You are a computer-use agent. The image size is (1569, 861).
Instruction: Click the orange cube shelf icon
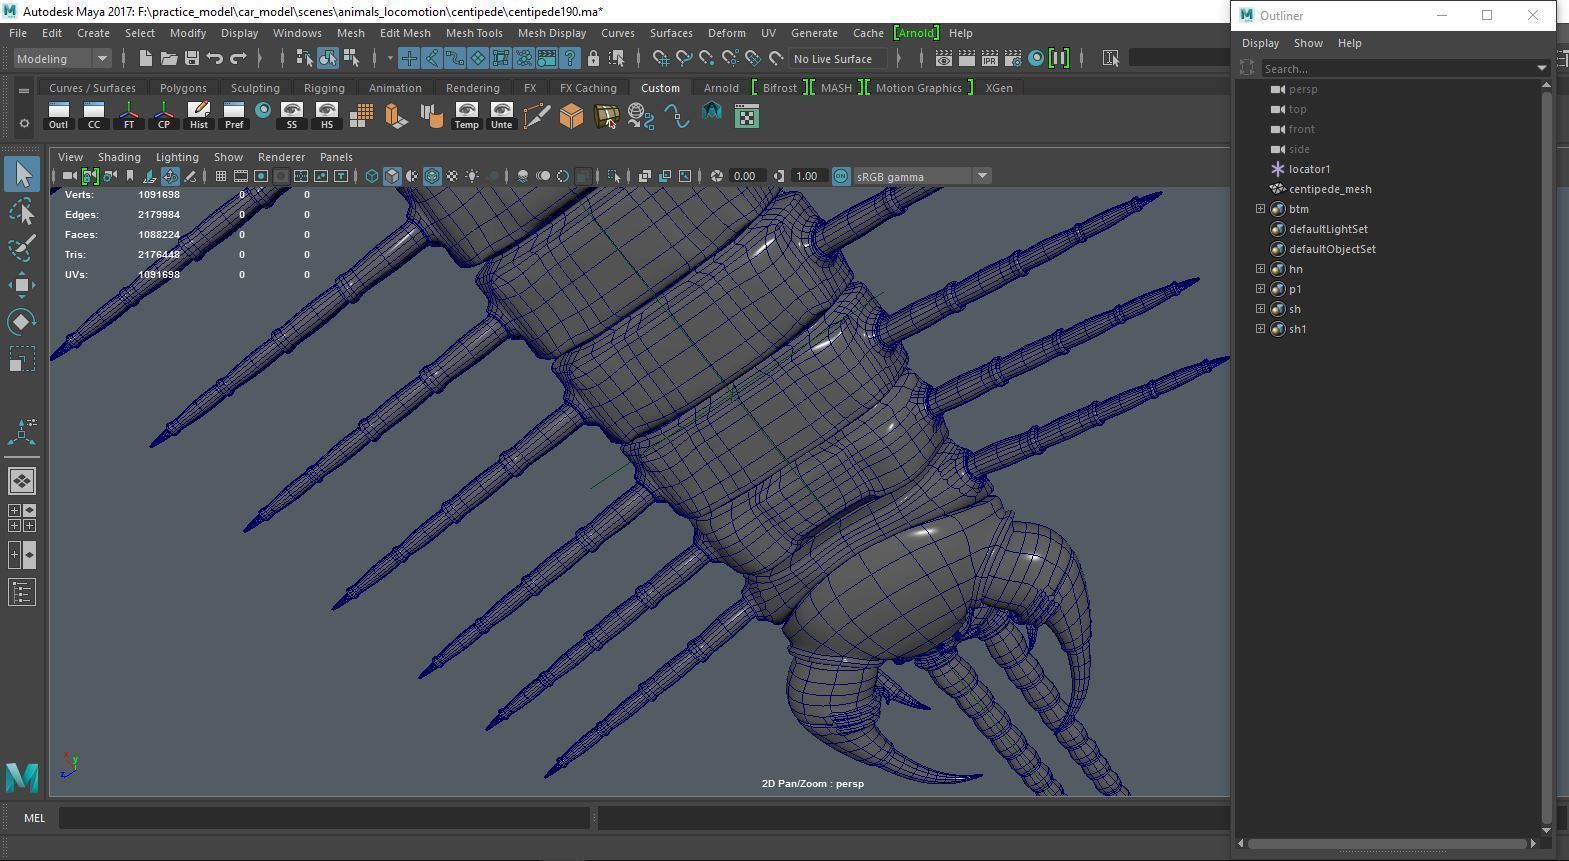(x=571, y=116)
